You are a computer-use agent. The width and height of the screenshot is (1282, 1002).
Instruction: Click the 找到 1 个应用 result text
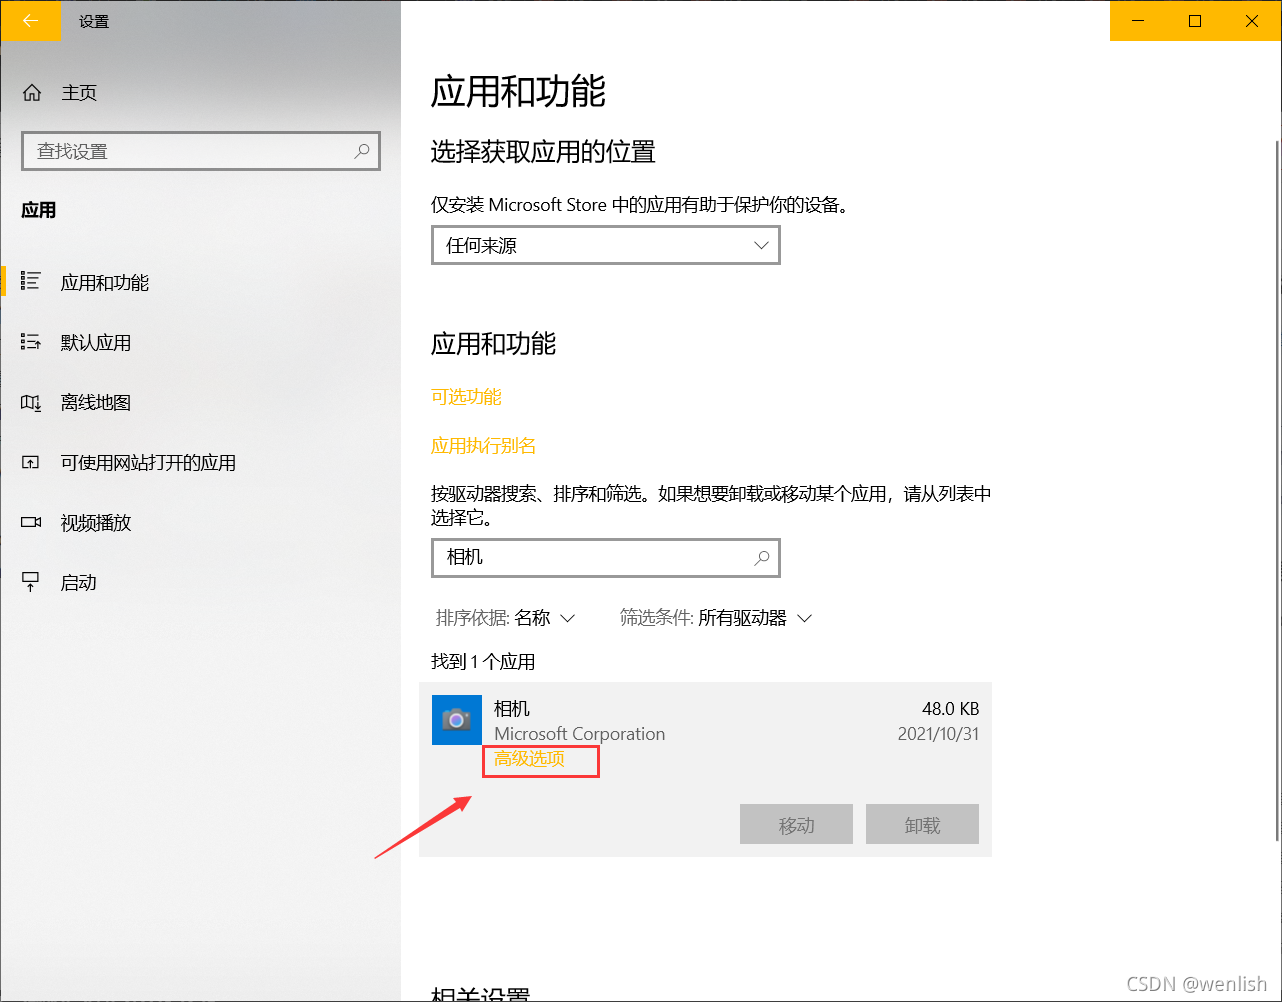pos(483,662)
